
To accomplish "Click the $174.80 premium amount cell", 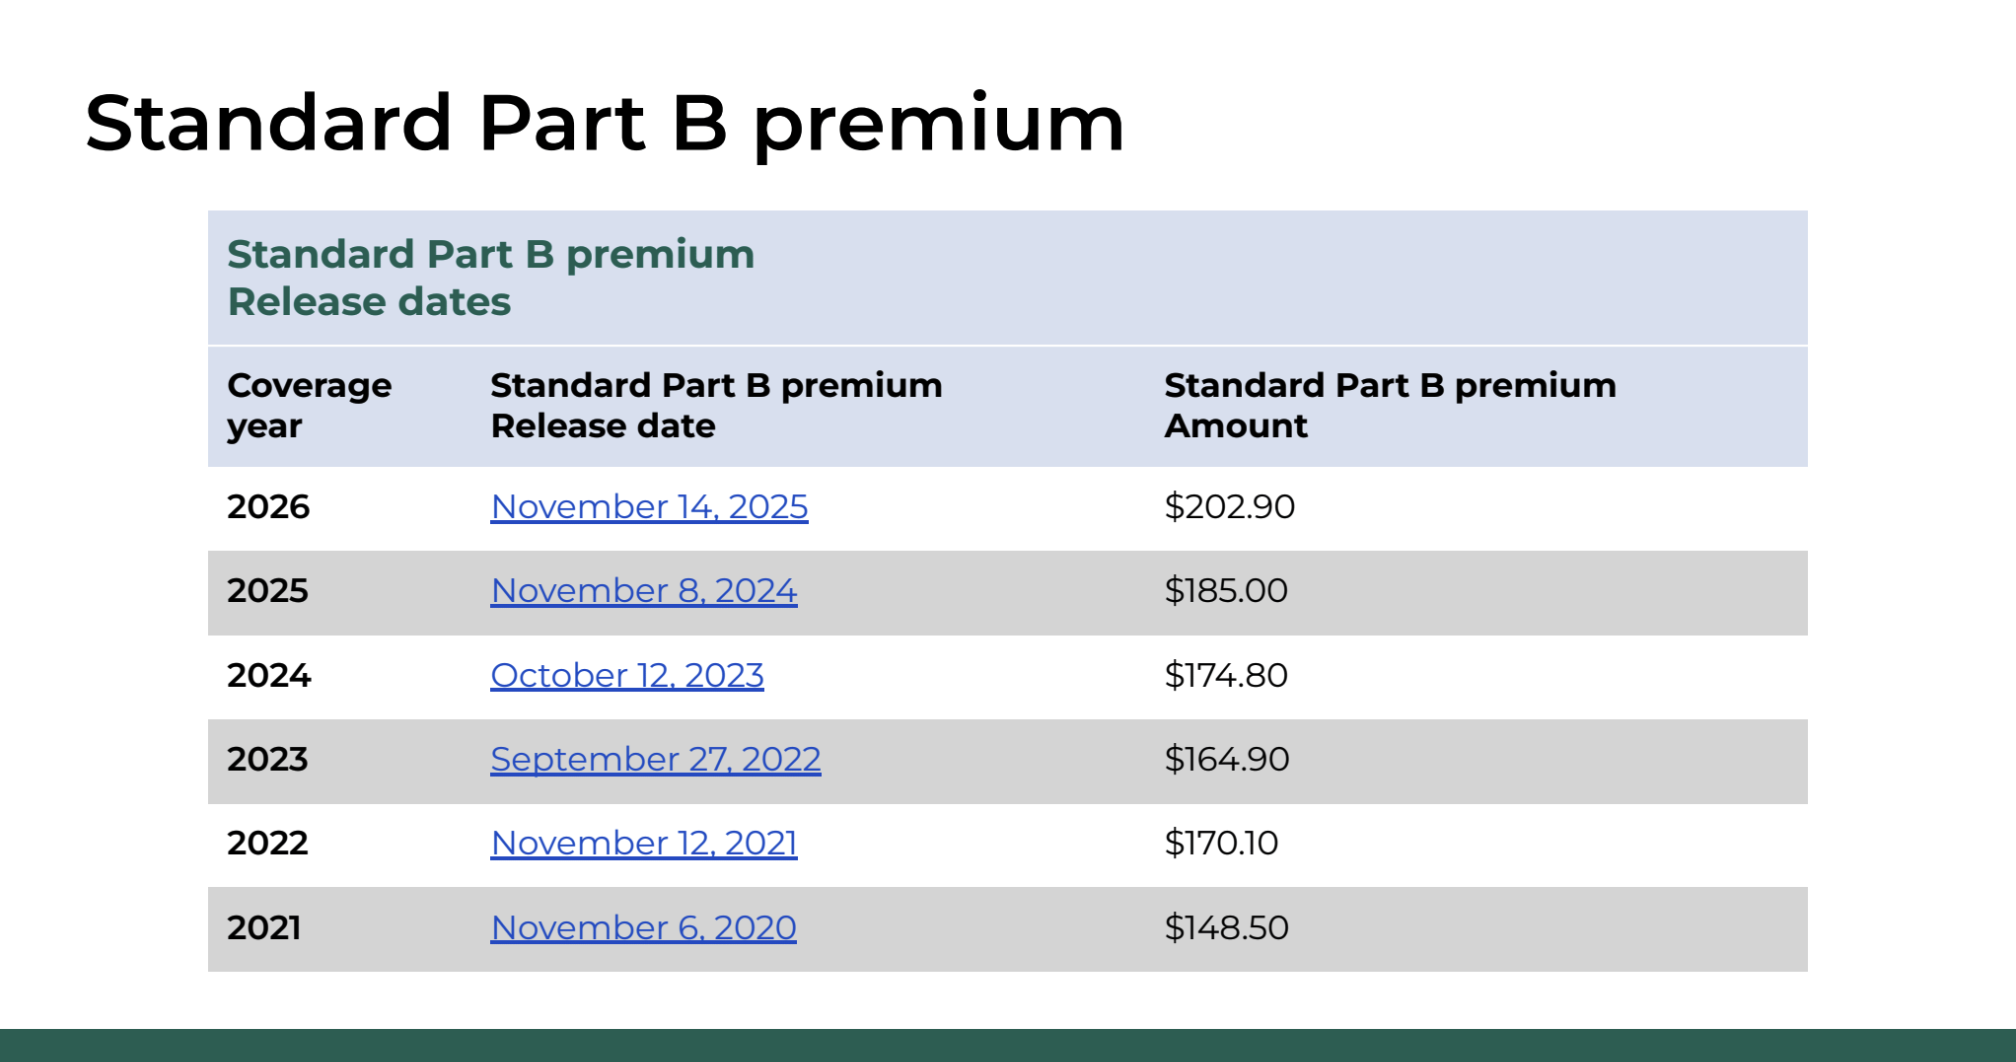I will coord(1226,676).
